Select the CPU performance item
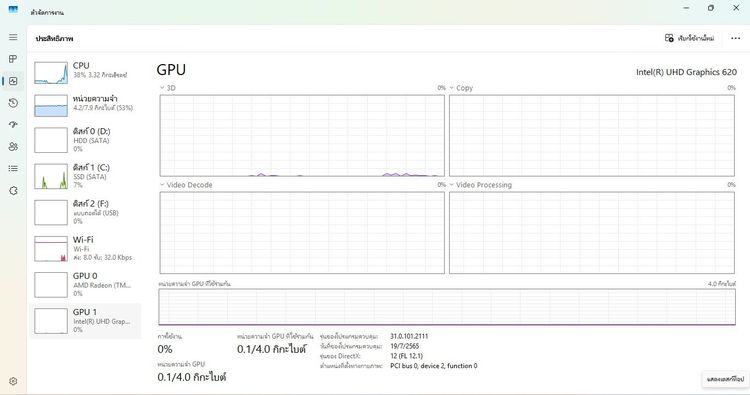This screenshot has height=395, width=750. point(85,72)
